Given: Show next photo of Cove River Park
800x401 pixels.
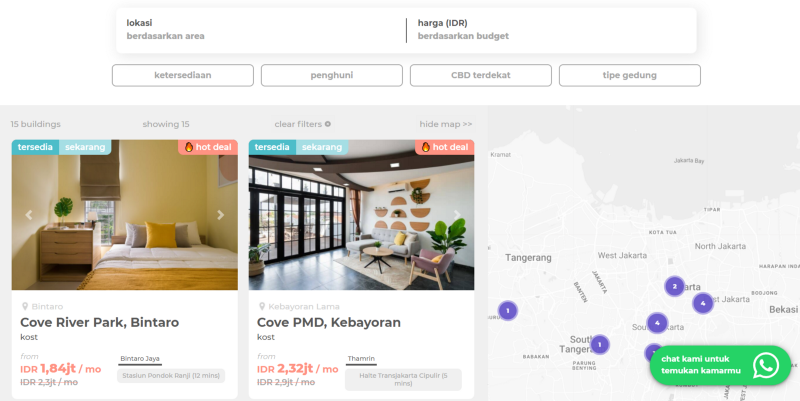Looking at the screenshot, I should click(x=220, y=215).
